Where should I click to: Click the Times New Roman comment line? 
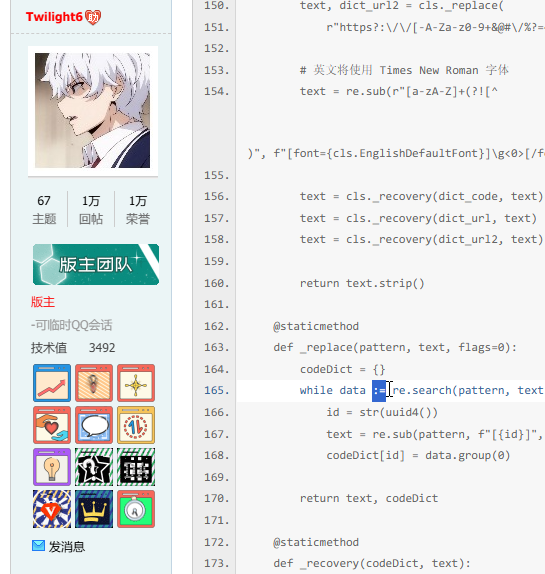click(404, 70)
